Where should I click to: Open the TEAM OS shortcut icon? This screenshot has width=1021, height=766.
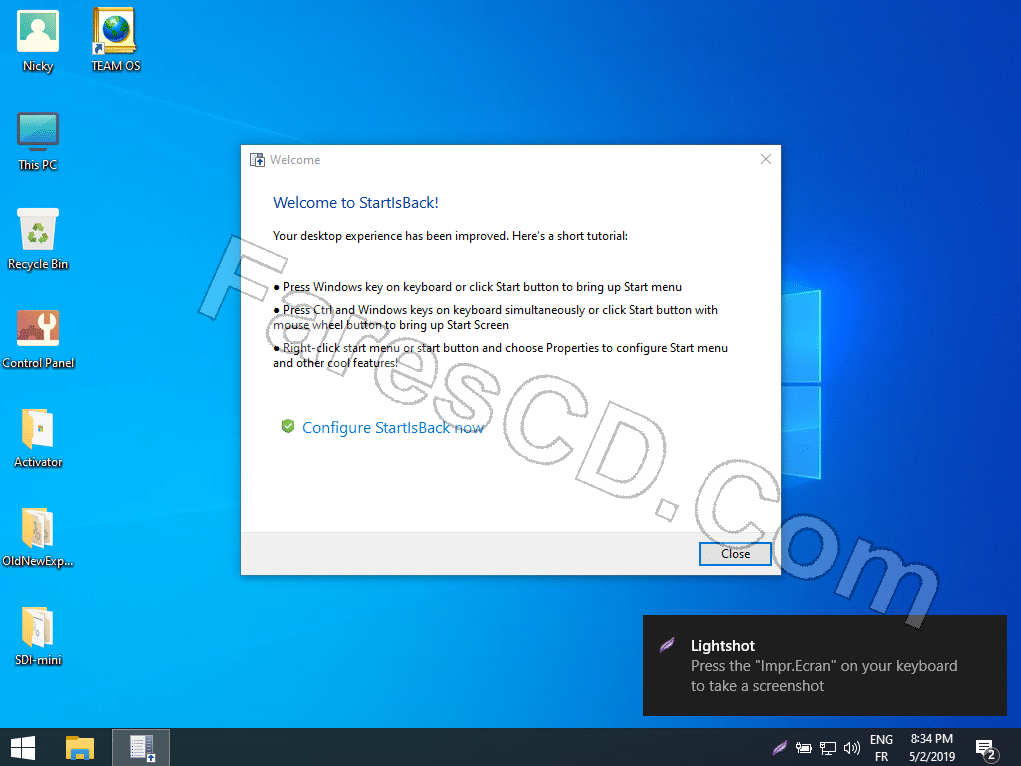(115, 40)
